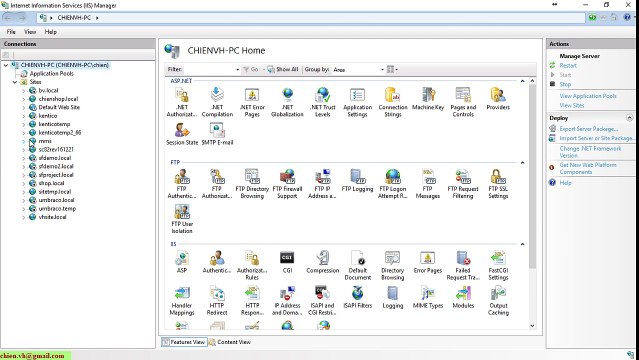Viewport: 639px width, 360px height.
Task: Click Change .NET Framework Version link
Action: point(590,152)
